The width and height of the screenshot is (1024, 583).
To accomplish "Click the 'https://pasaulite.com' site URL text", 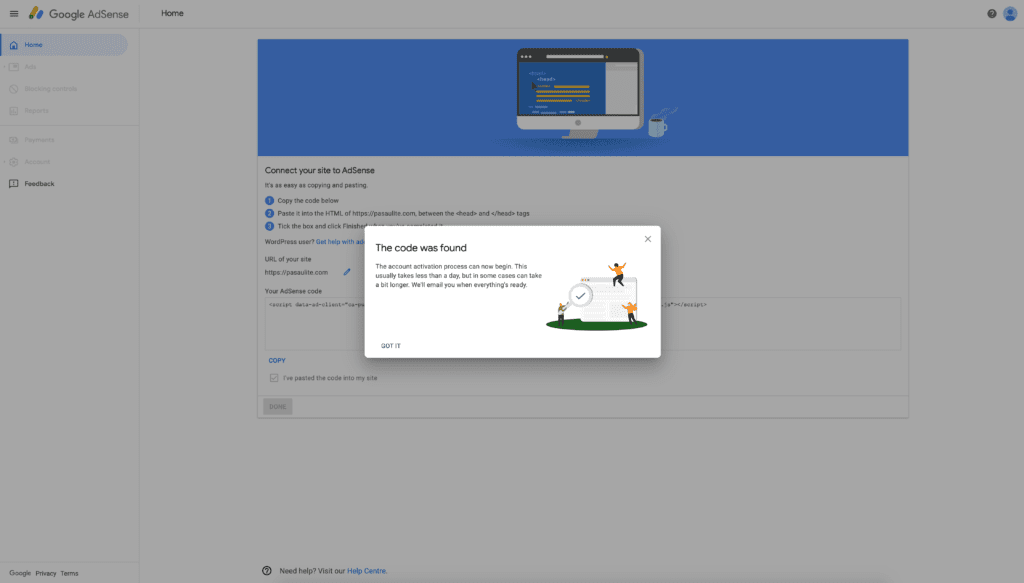I will (x=296, y=272).
